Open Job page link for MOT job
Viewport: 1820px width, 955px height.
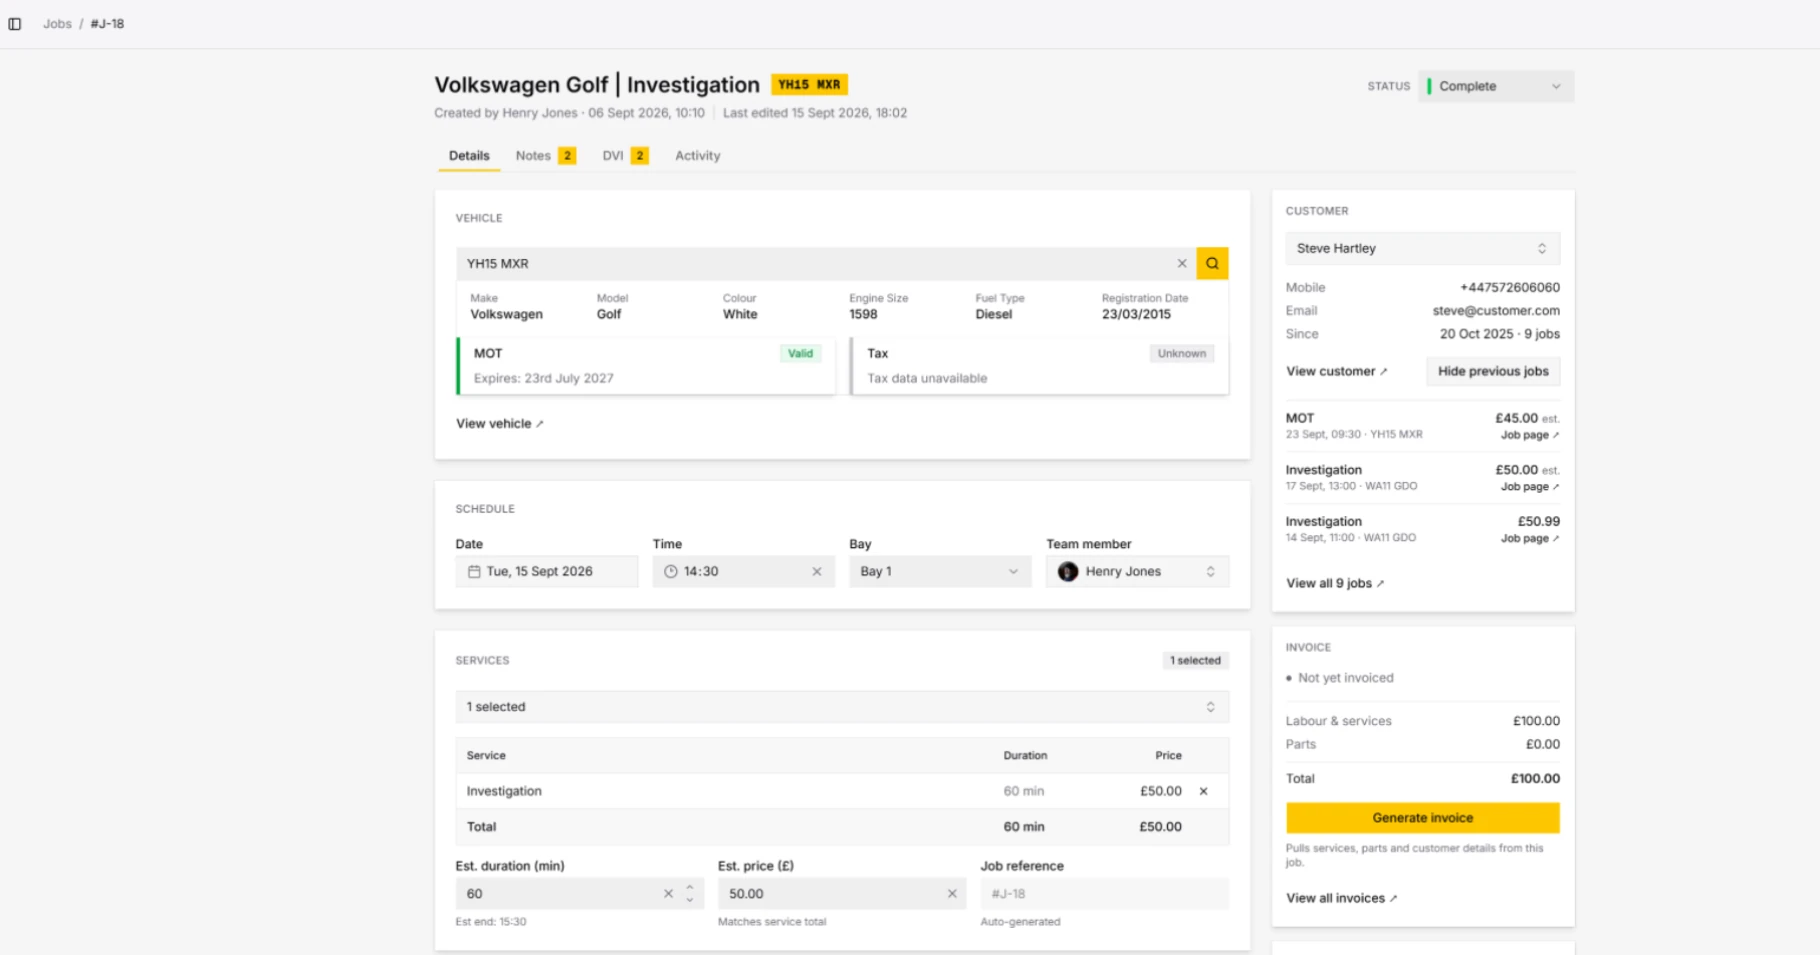(x=1530, y=435)
